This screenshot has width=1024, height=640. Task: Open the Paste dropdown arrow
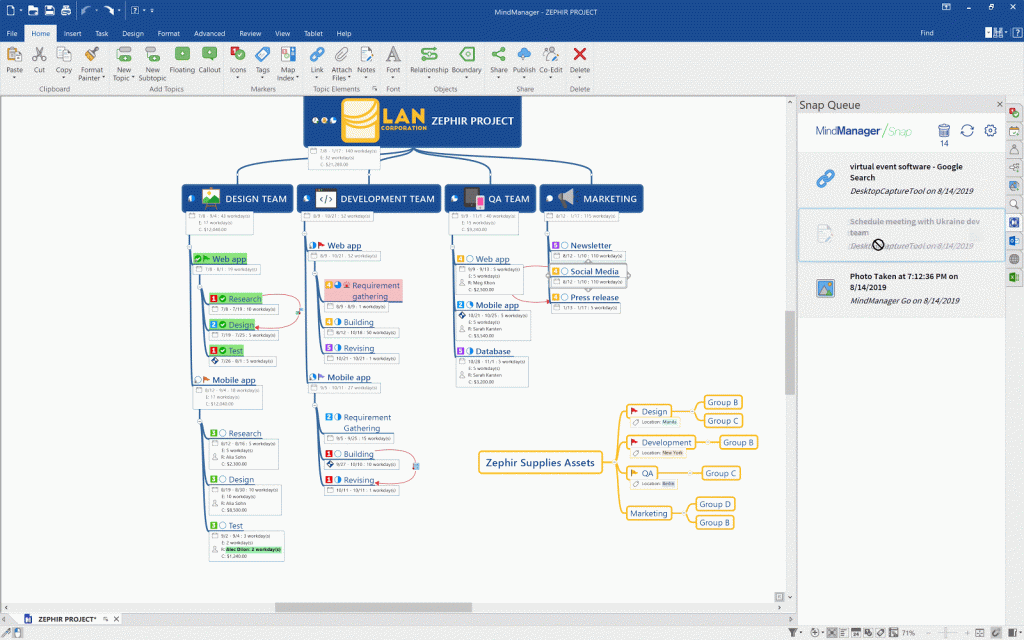pyautogui.click(x=14, y=78)
